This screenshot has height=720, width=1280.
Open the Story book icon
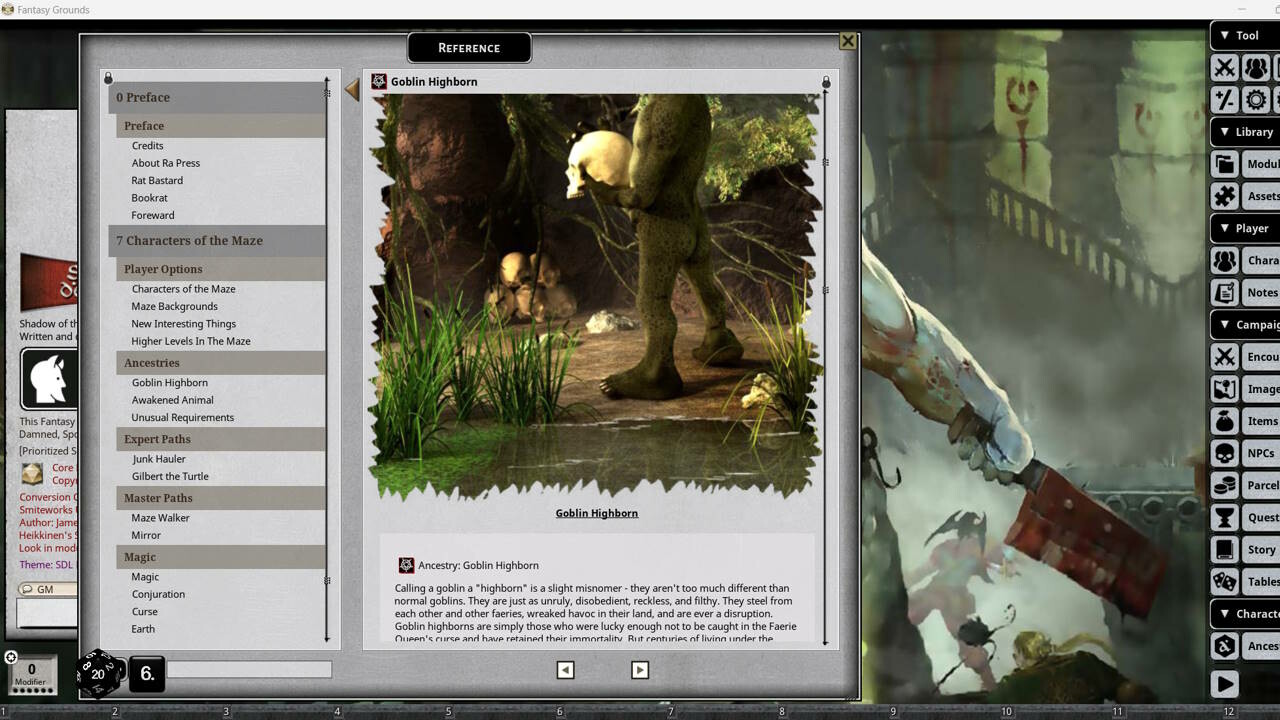1225,549
